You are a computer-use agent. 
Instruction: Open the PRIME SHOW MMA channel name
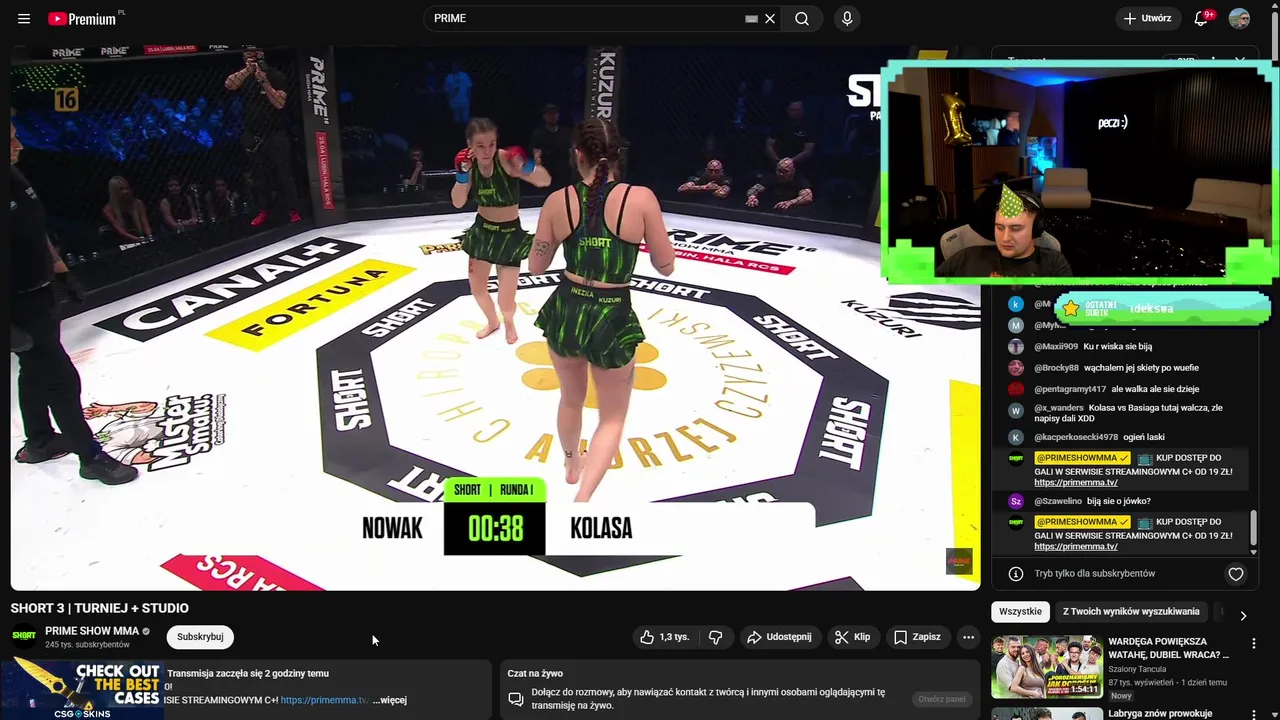pos(92,631)
